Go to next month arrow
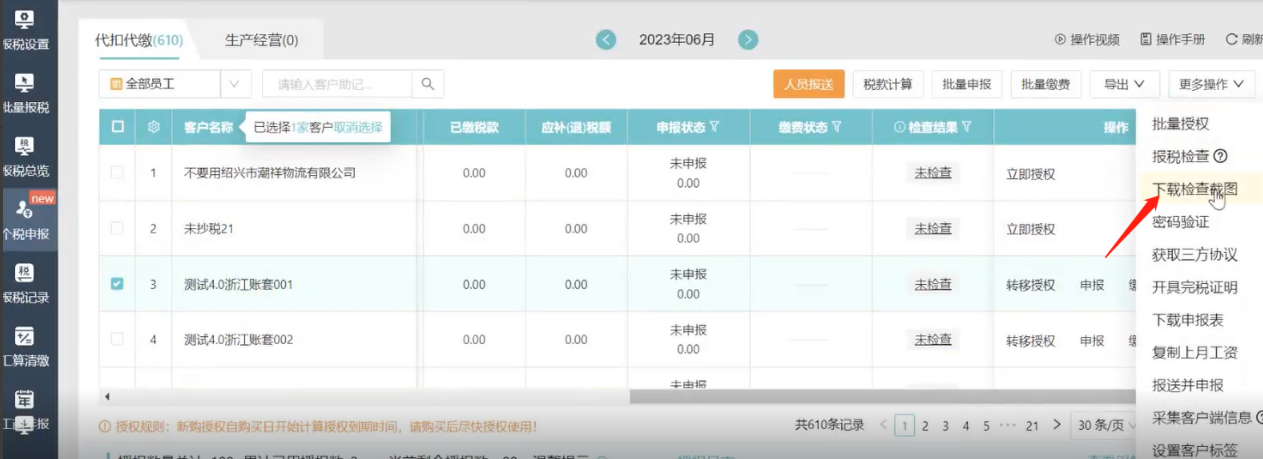This screenshot has width=1263, height=459. 748,40
